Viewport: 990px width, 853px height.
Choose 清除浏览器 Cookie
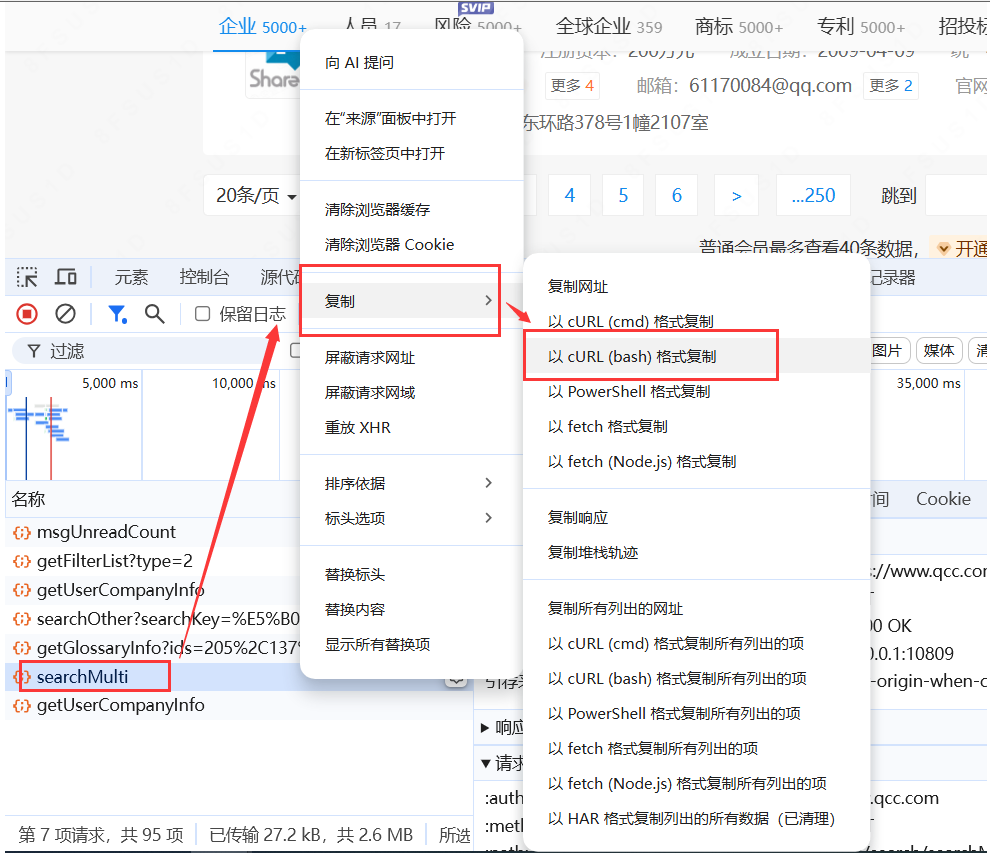[389, 244]
